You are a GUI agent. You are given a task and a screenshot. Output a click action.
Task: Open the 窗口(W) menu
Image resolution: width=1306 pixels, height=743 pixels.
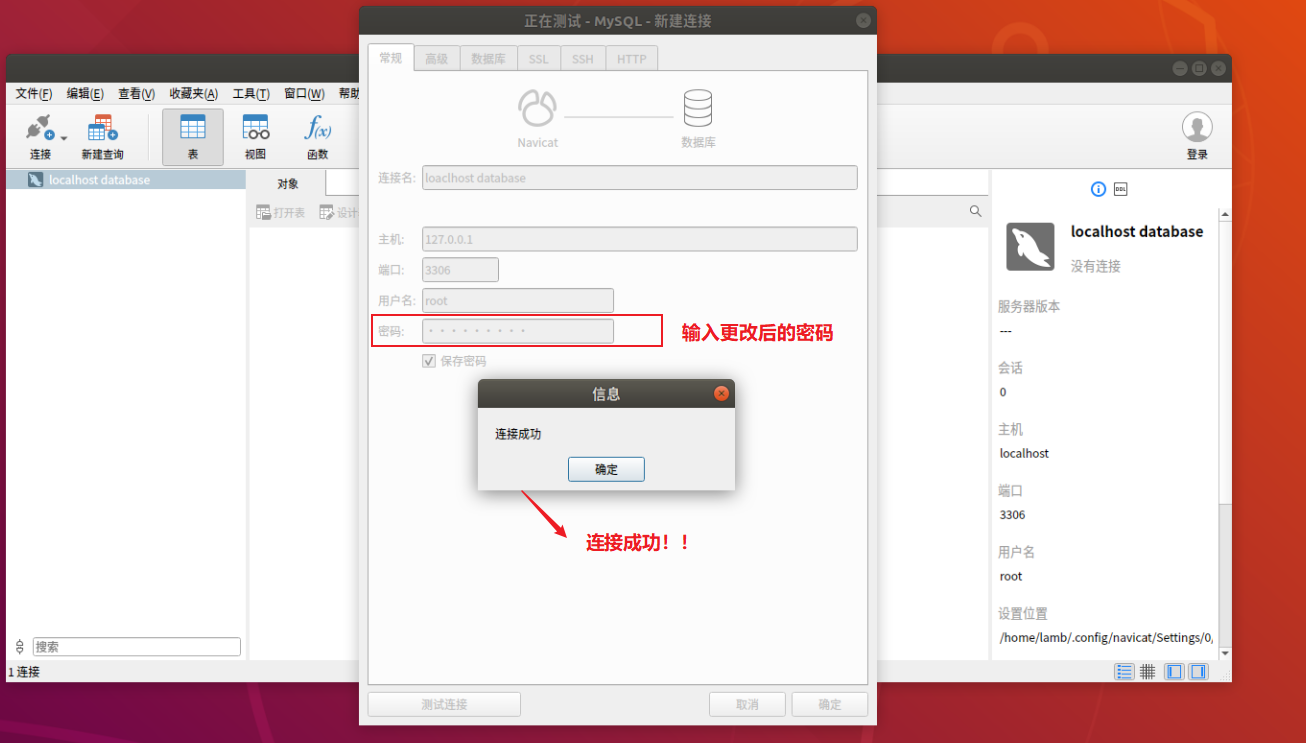tap(304, 93)
